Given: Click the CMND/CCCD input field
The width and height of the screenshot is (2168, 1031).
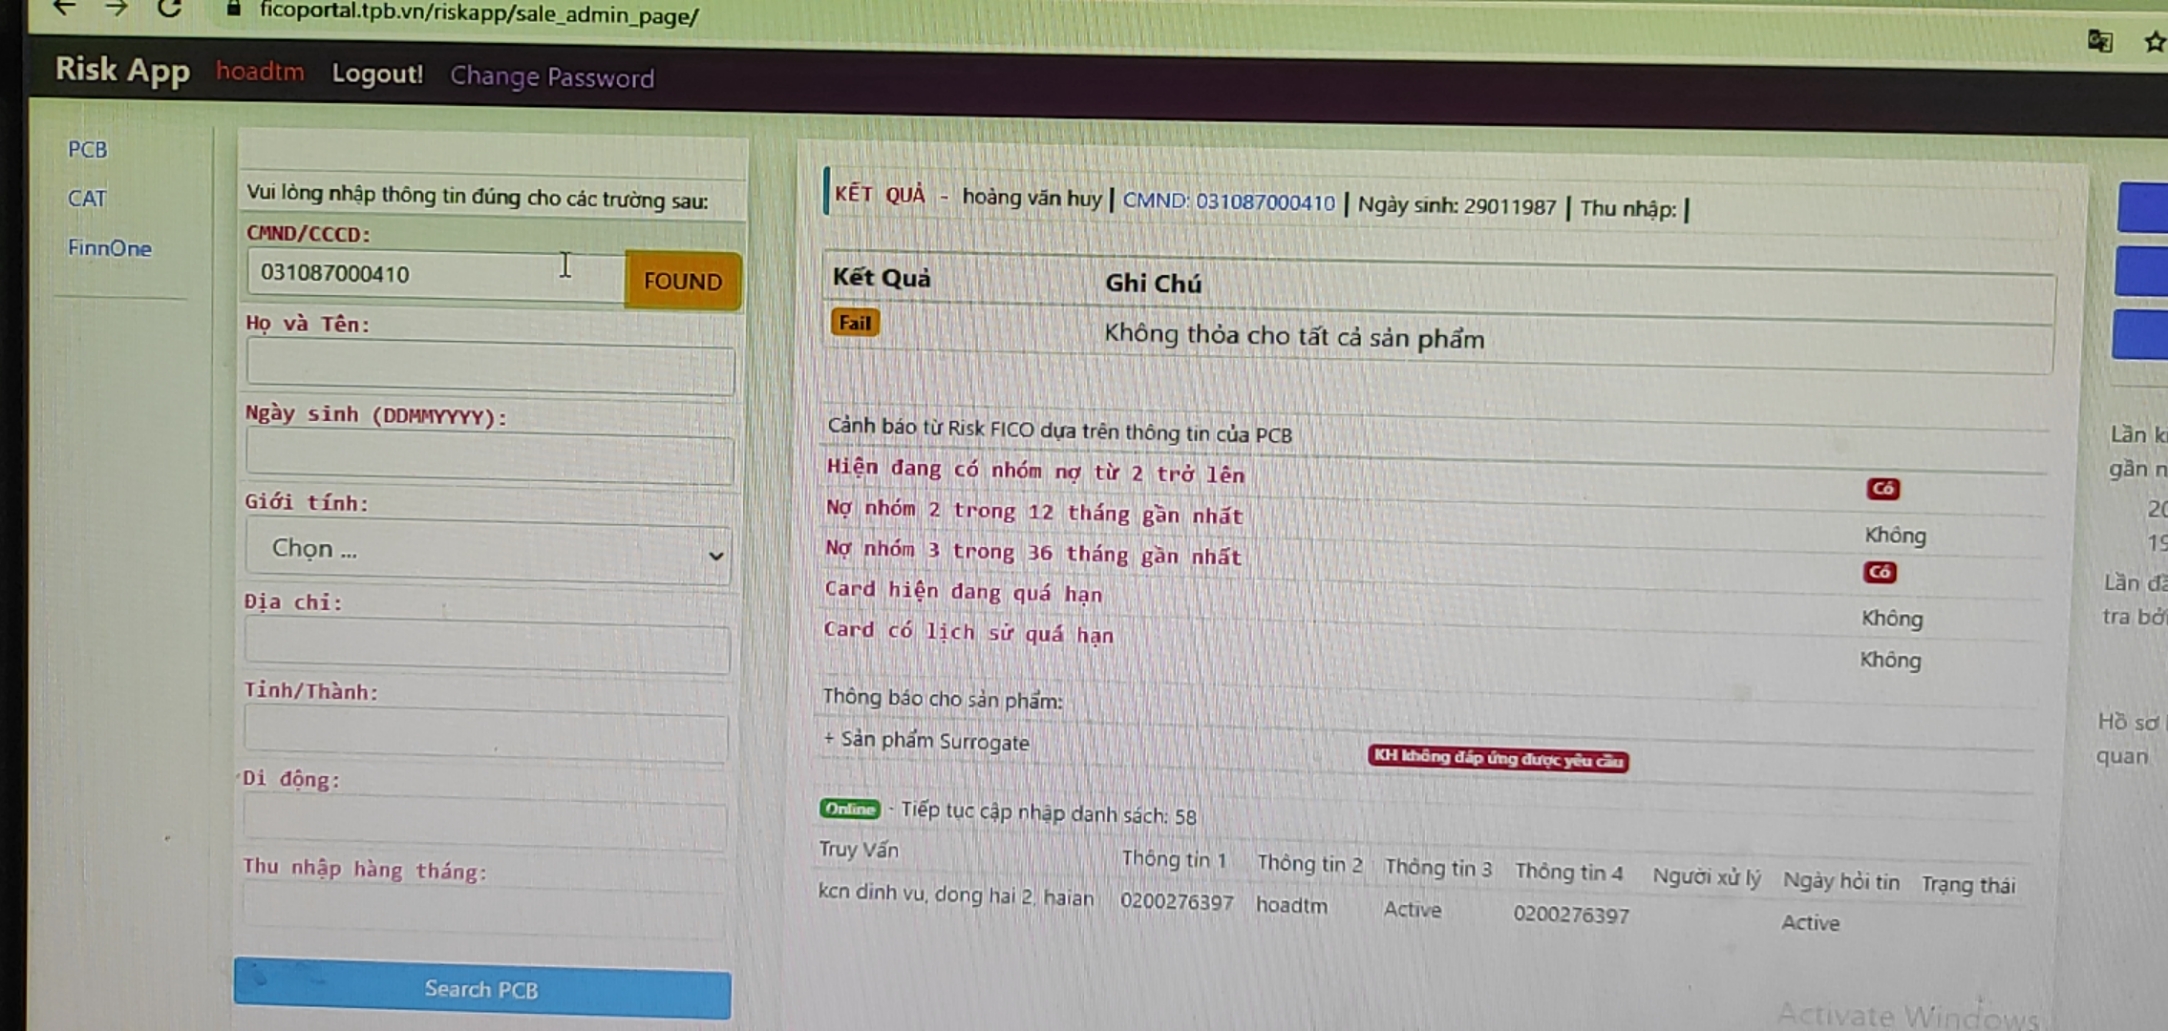Looking at the screenshot, I should tap(436, 274).
